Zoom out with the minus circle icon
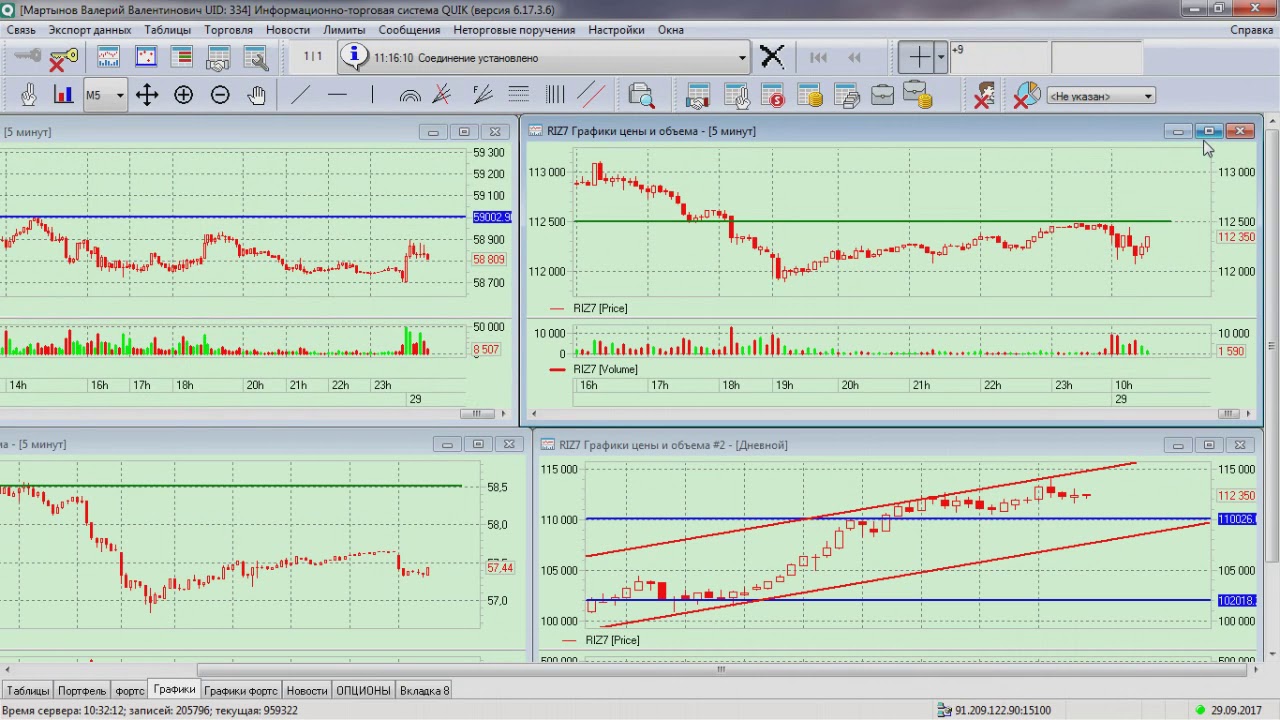The width and height of the screenshot is (1280, 720). point(220,95)
